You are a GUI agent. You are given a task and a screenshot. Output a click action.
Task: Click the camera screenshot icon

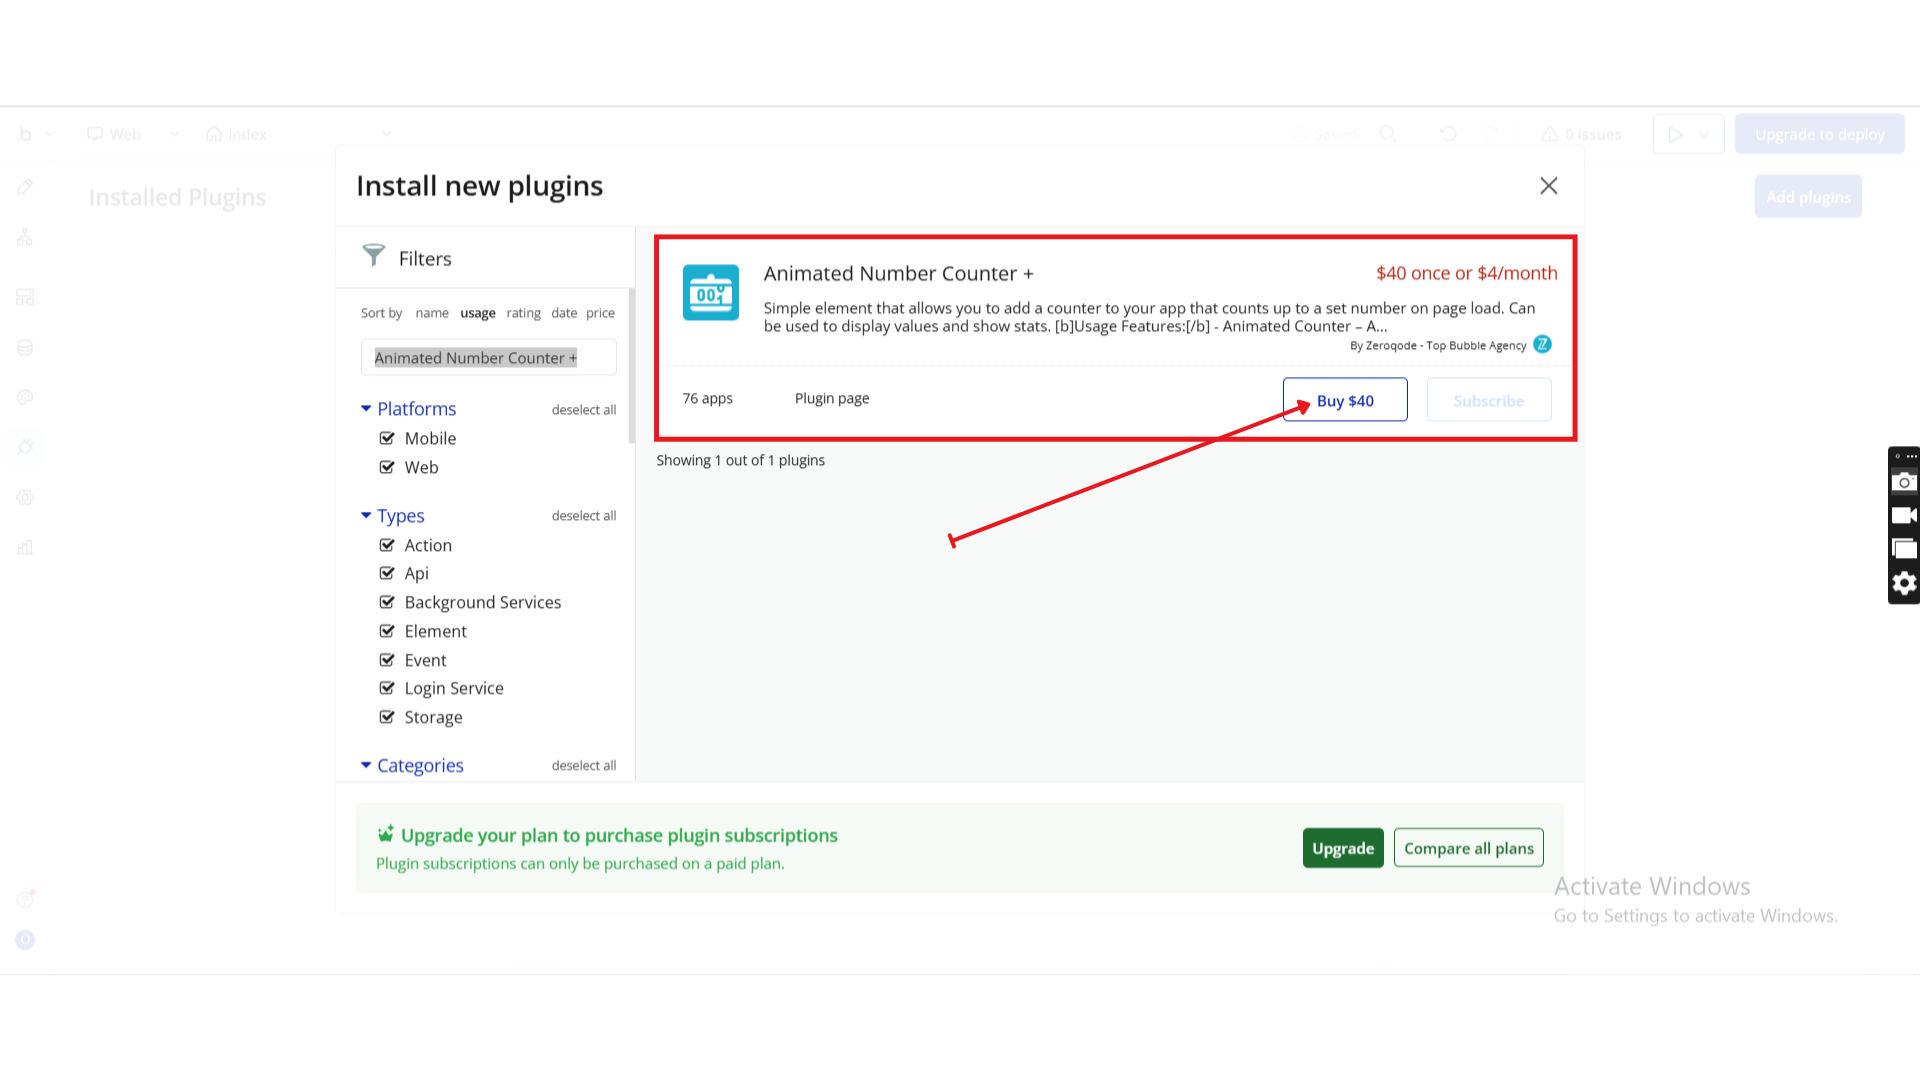coord(1904,482)
